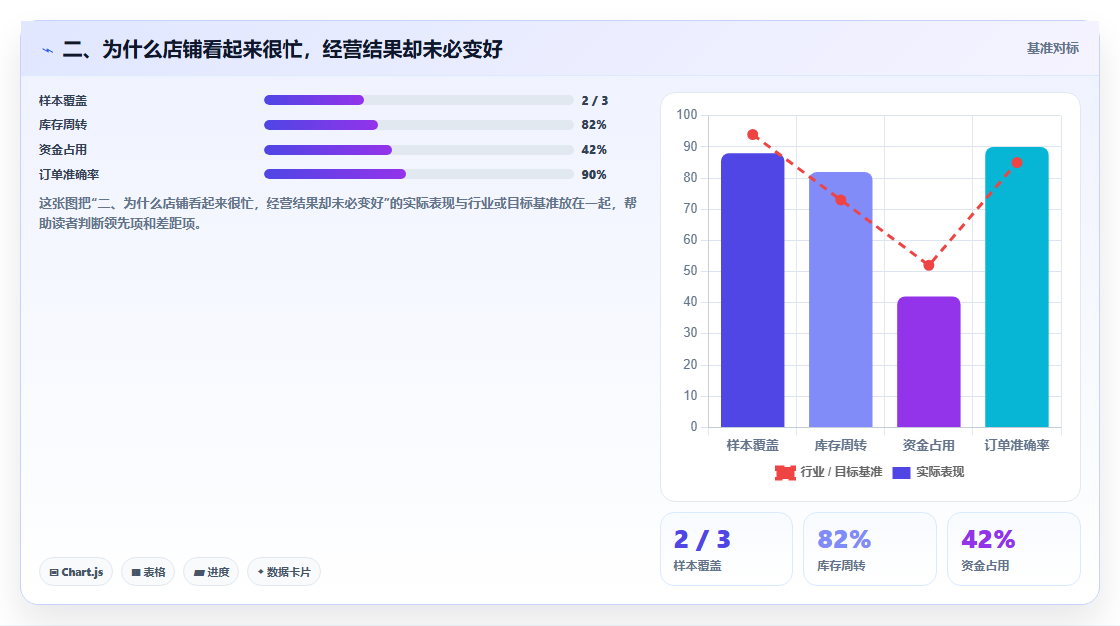The height and width of the screenshot is (626, 1120).
Task: Click the light purple 库存周转 chart bar
Action: click(x=841, y=299)
